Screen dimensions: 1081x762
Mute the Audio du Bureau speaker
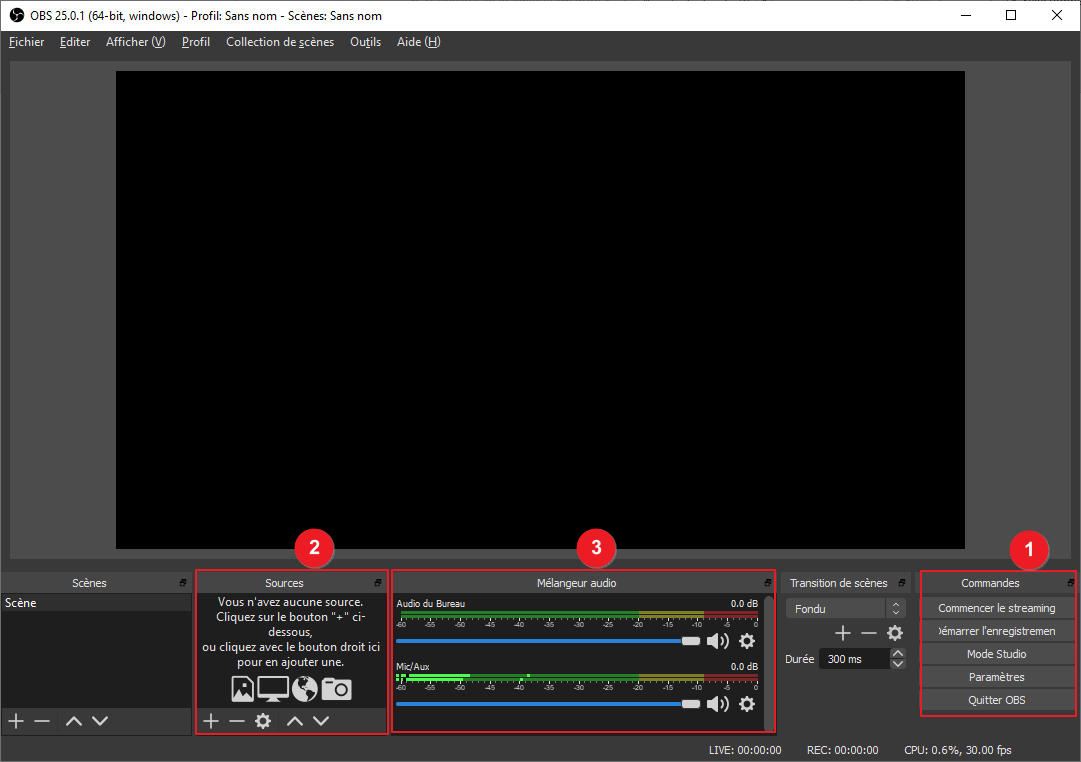[718, 641]
